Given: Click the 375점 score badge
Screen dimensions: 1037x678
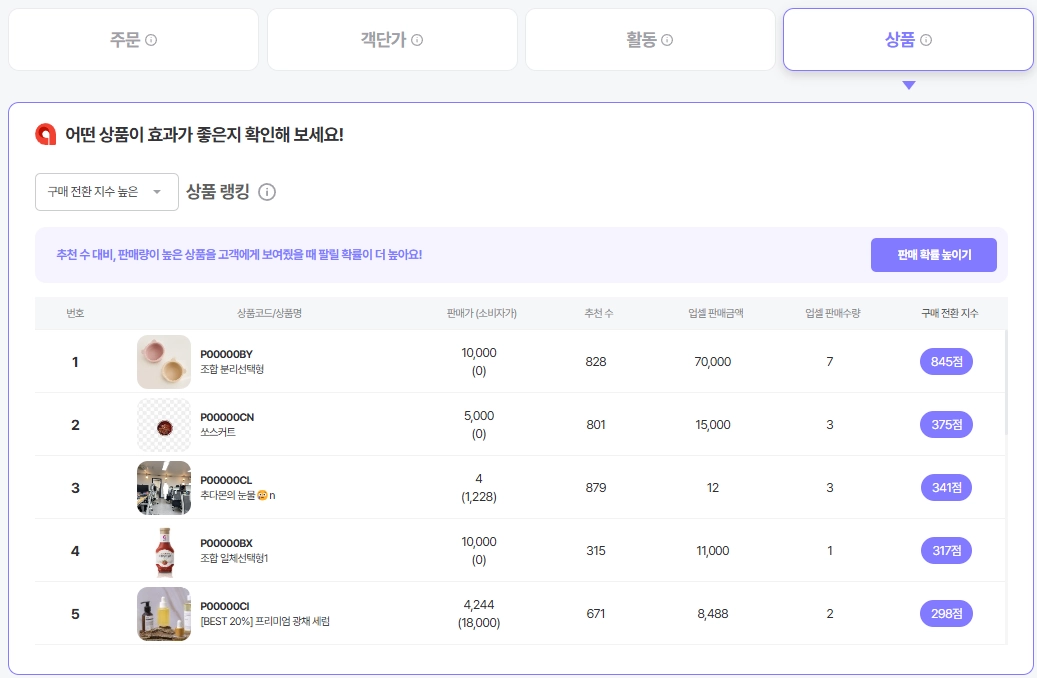Looking at the screenshot, I should tap(946, 424).
